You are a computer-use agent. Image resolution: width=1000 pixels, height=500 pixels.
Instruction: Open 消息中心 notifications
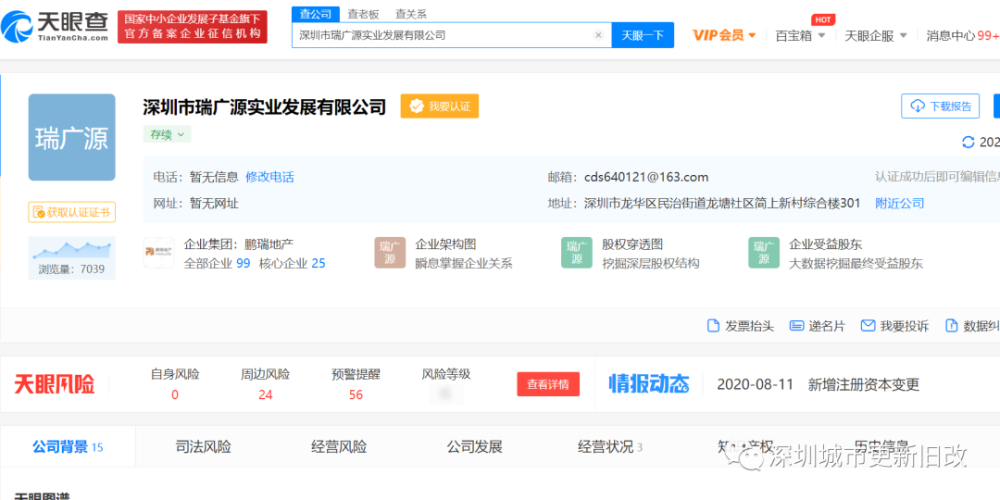[x=962, y=36]
